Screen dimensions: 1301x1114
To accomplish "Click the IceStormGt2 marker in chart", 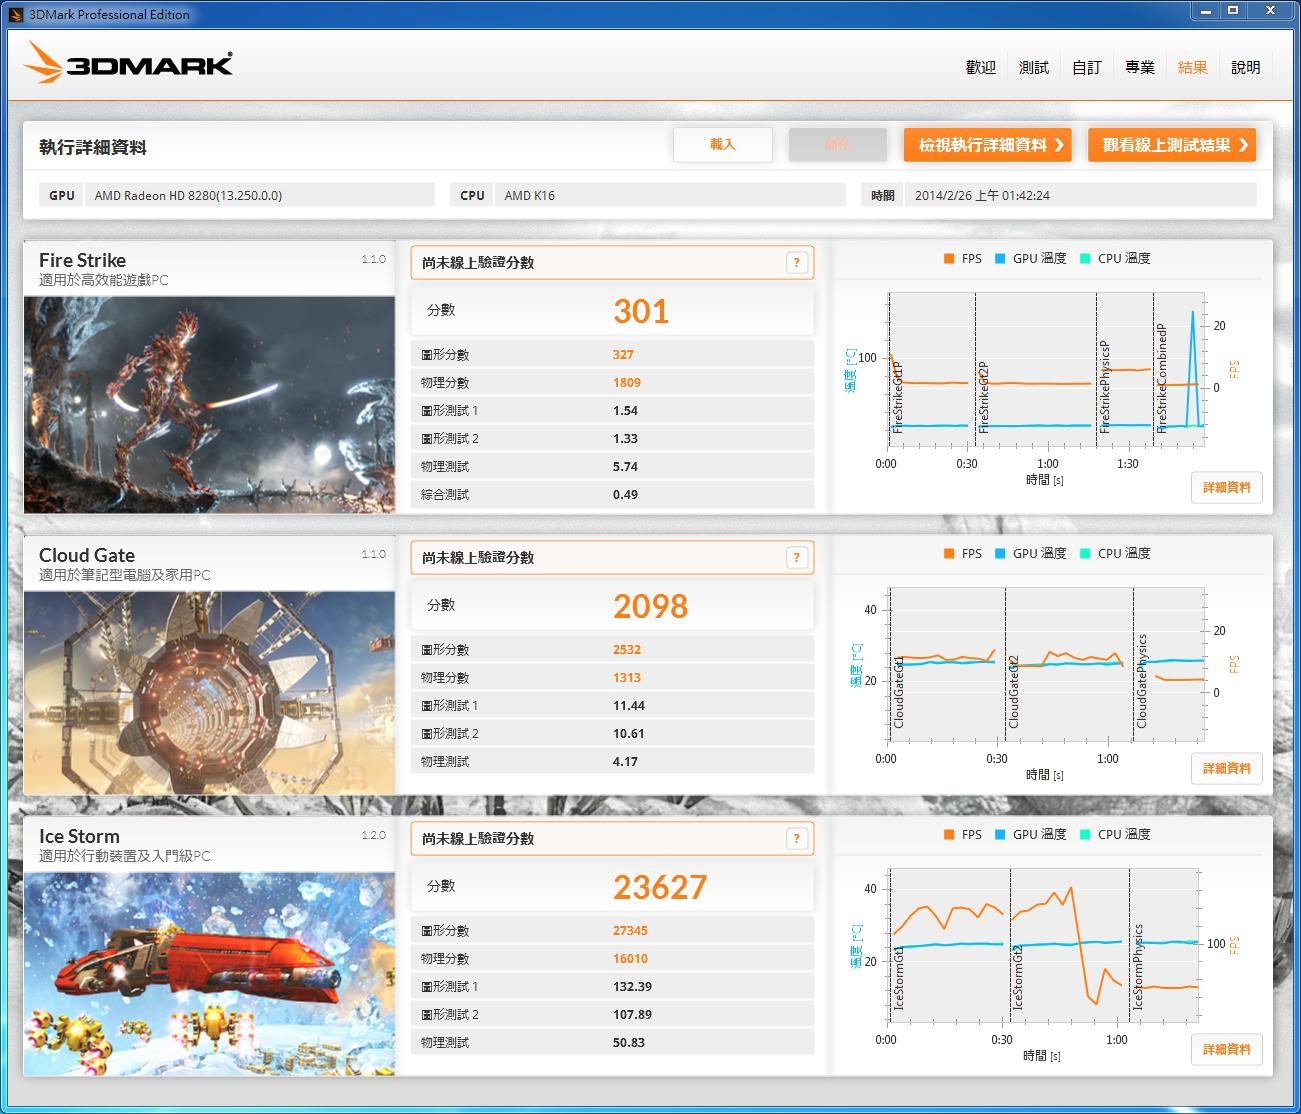I will tap(1018, 977).
